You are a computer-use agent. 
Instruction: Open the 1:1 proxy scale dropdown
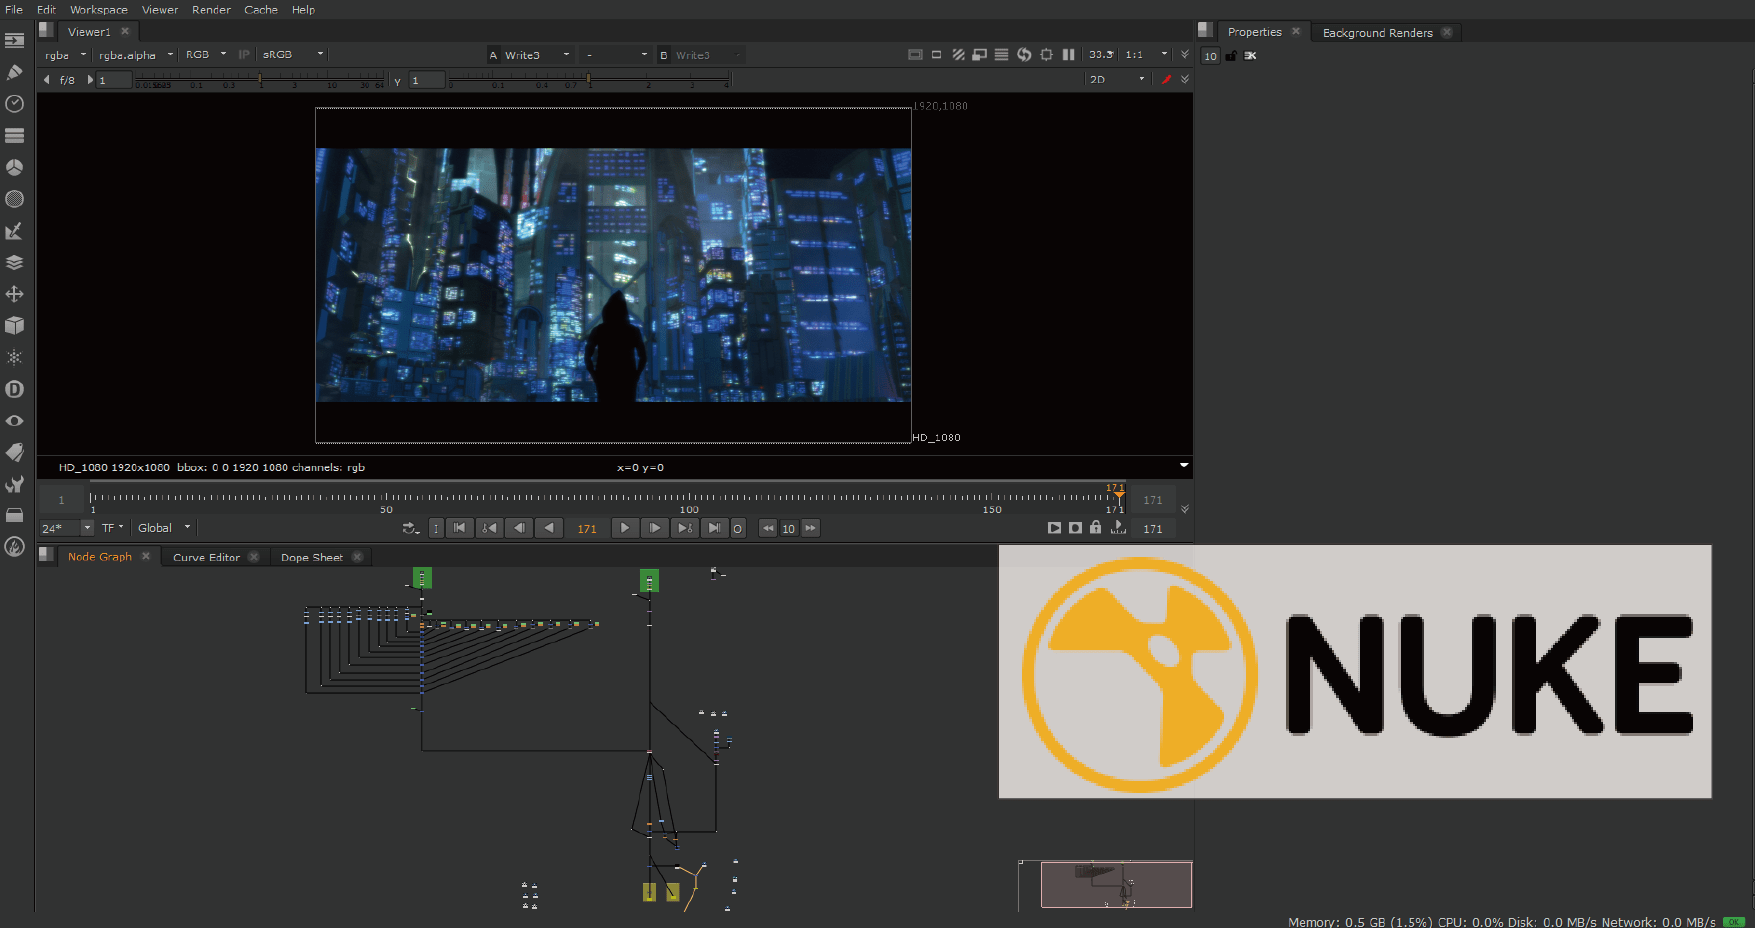tap(1145, 55)
